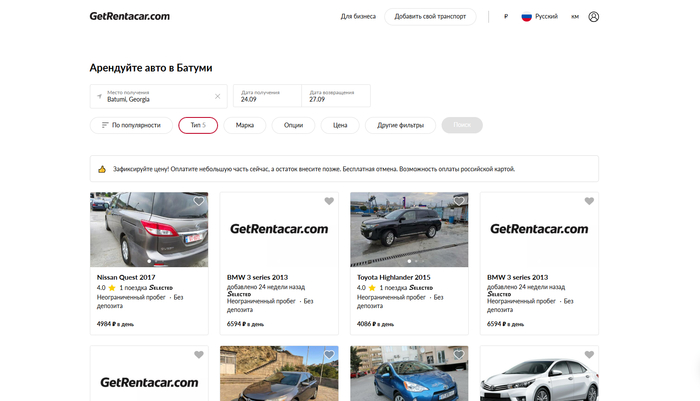Click the heart on the rightmost BMW card
Image resolution: width=700 pixels, height=401 pixels.
pos(588,202)
